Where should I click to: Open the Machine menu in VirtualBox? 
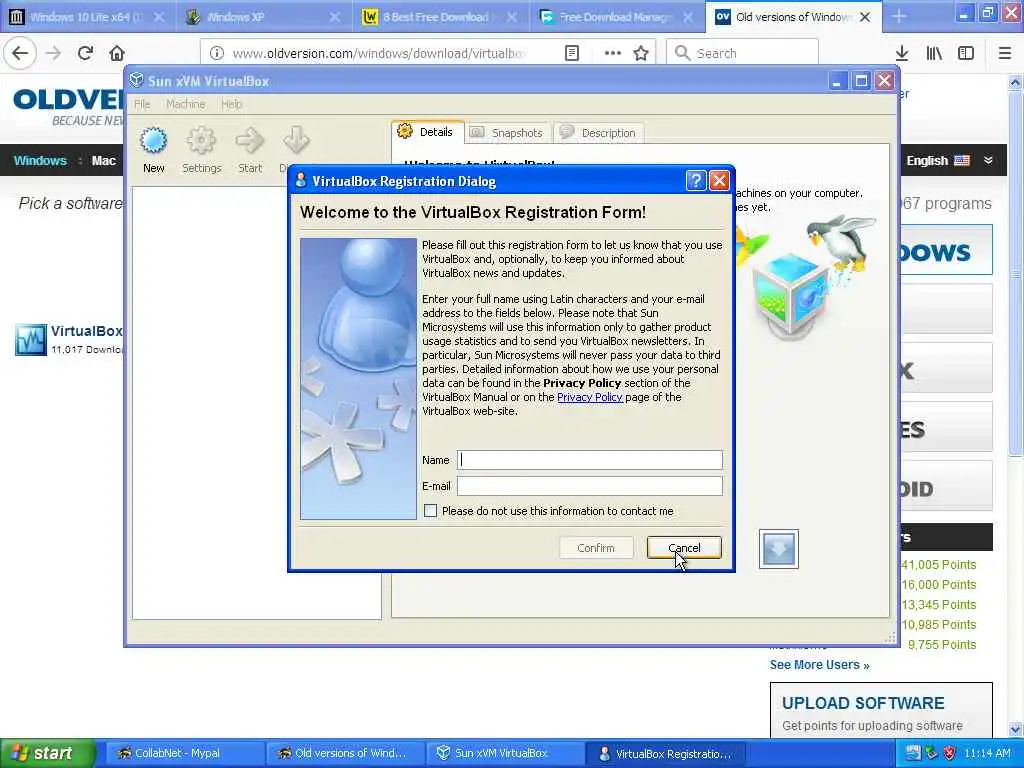185,104
